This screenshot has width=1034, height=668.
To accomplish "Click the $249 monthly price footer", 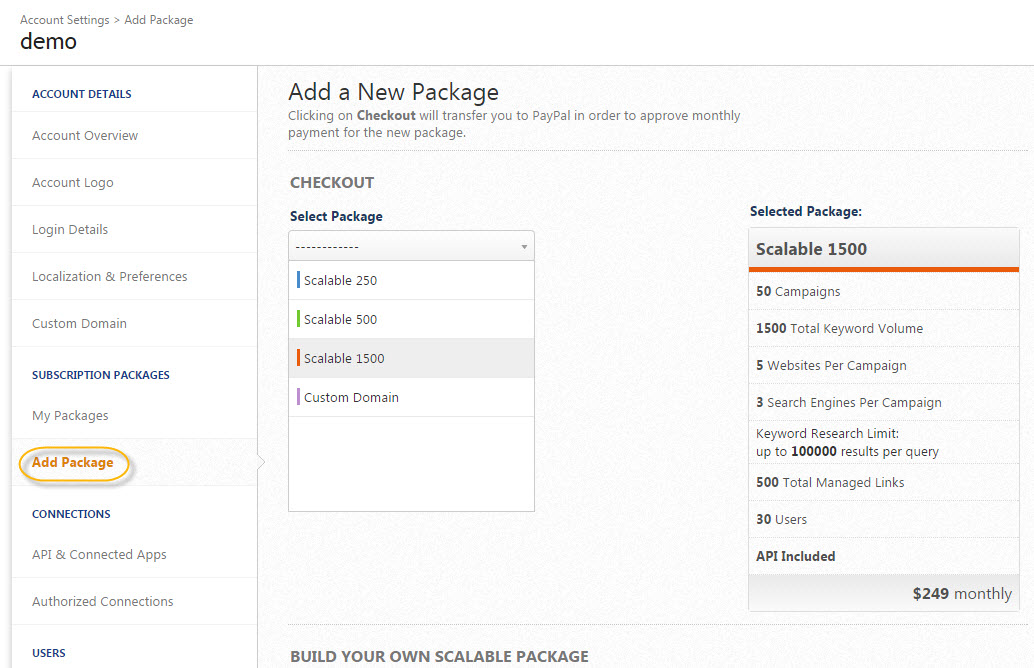I will point(962,593).
